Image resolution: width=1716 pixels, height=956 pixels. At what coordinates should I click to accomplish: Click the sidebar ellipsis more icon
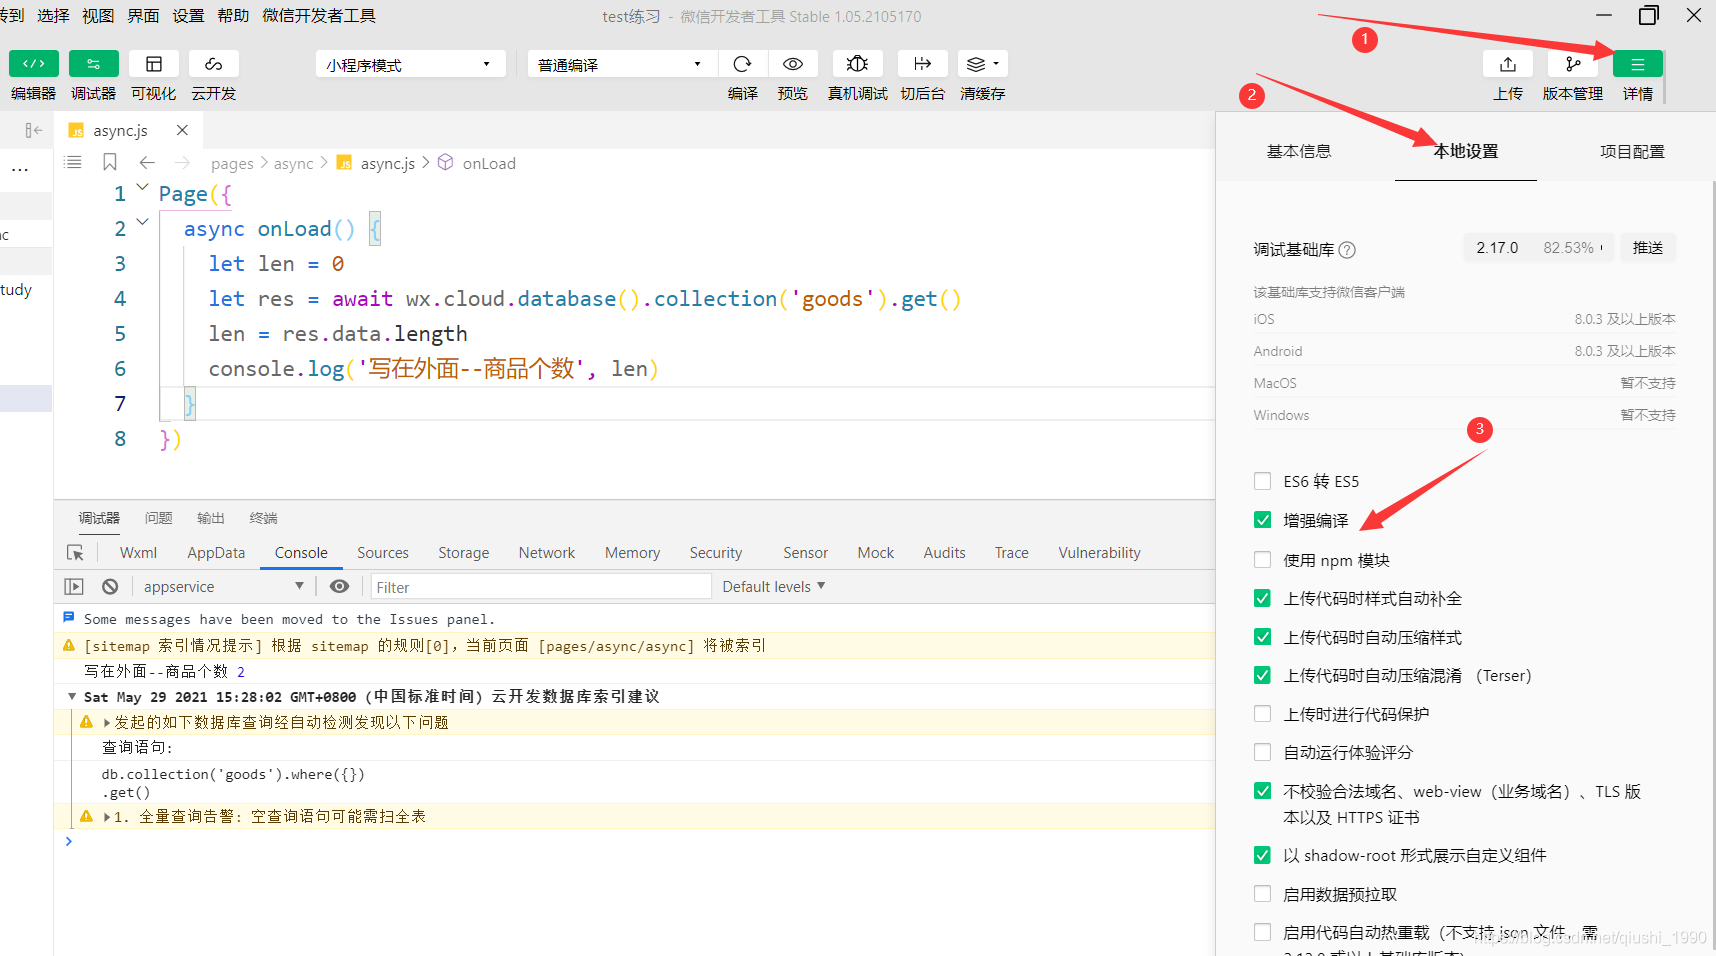(x=20, y=169)
